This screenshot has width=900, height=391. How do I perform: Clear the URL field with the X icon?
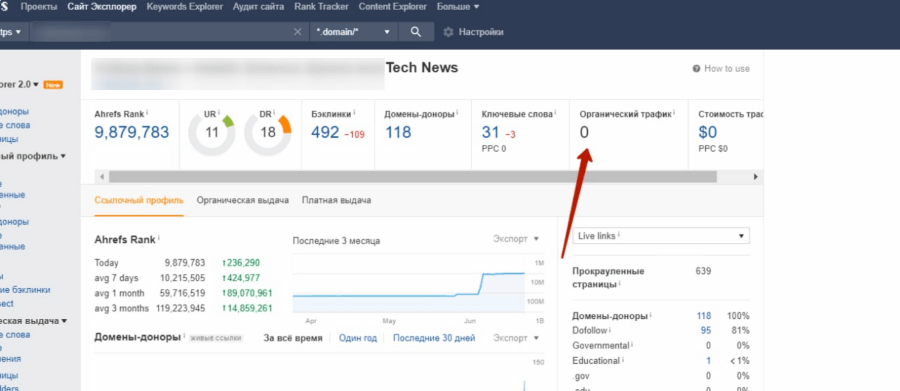point(297,32)
